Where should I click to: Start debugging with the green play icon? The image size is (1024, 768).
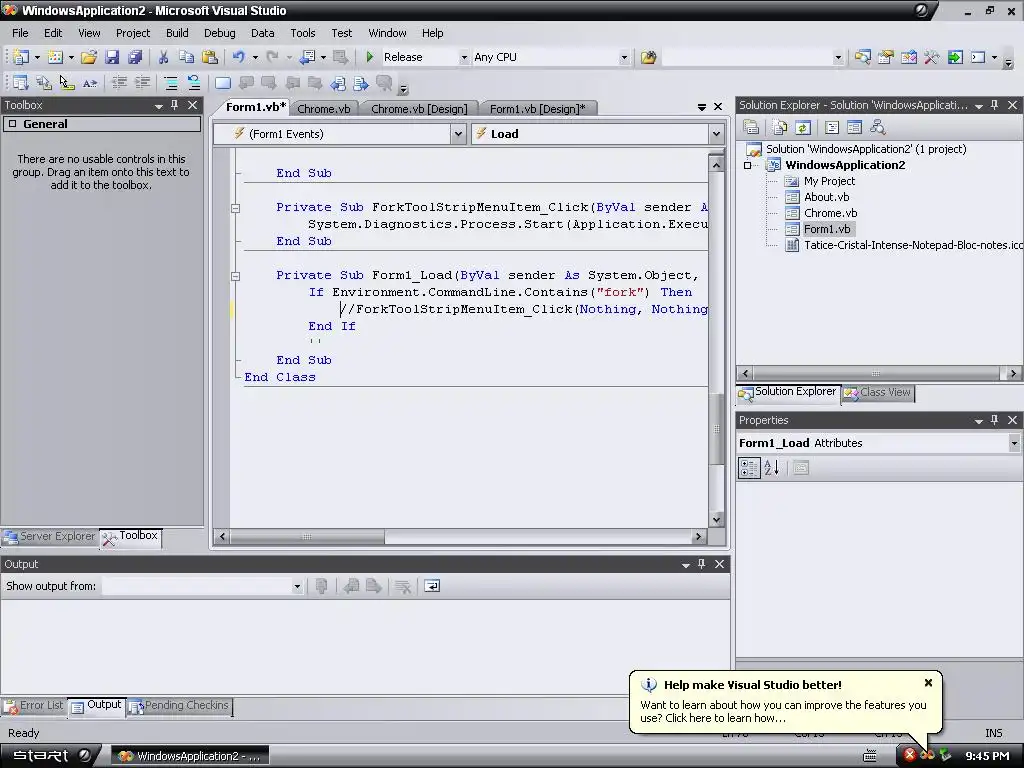click(370, 57)
